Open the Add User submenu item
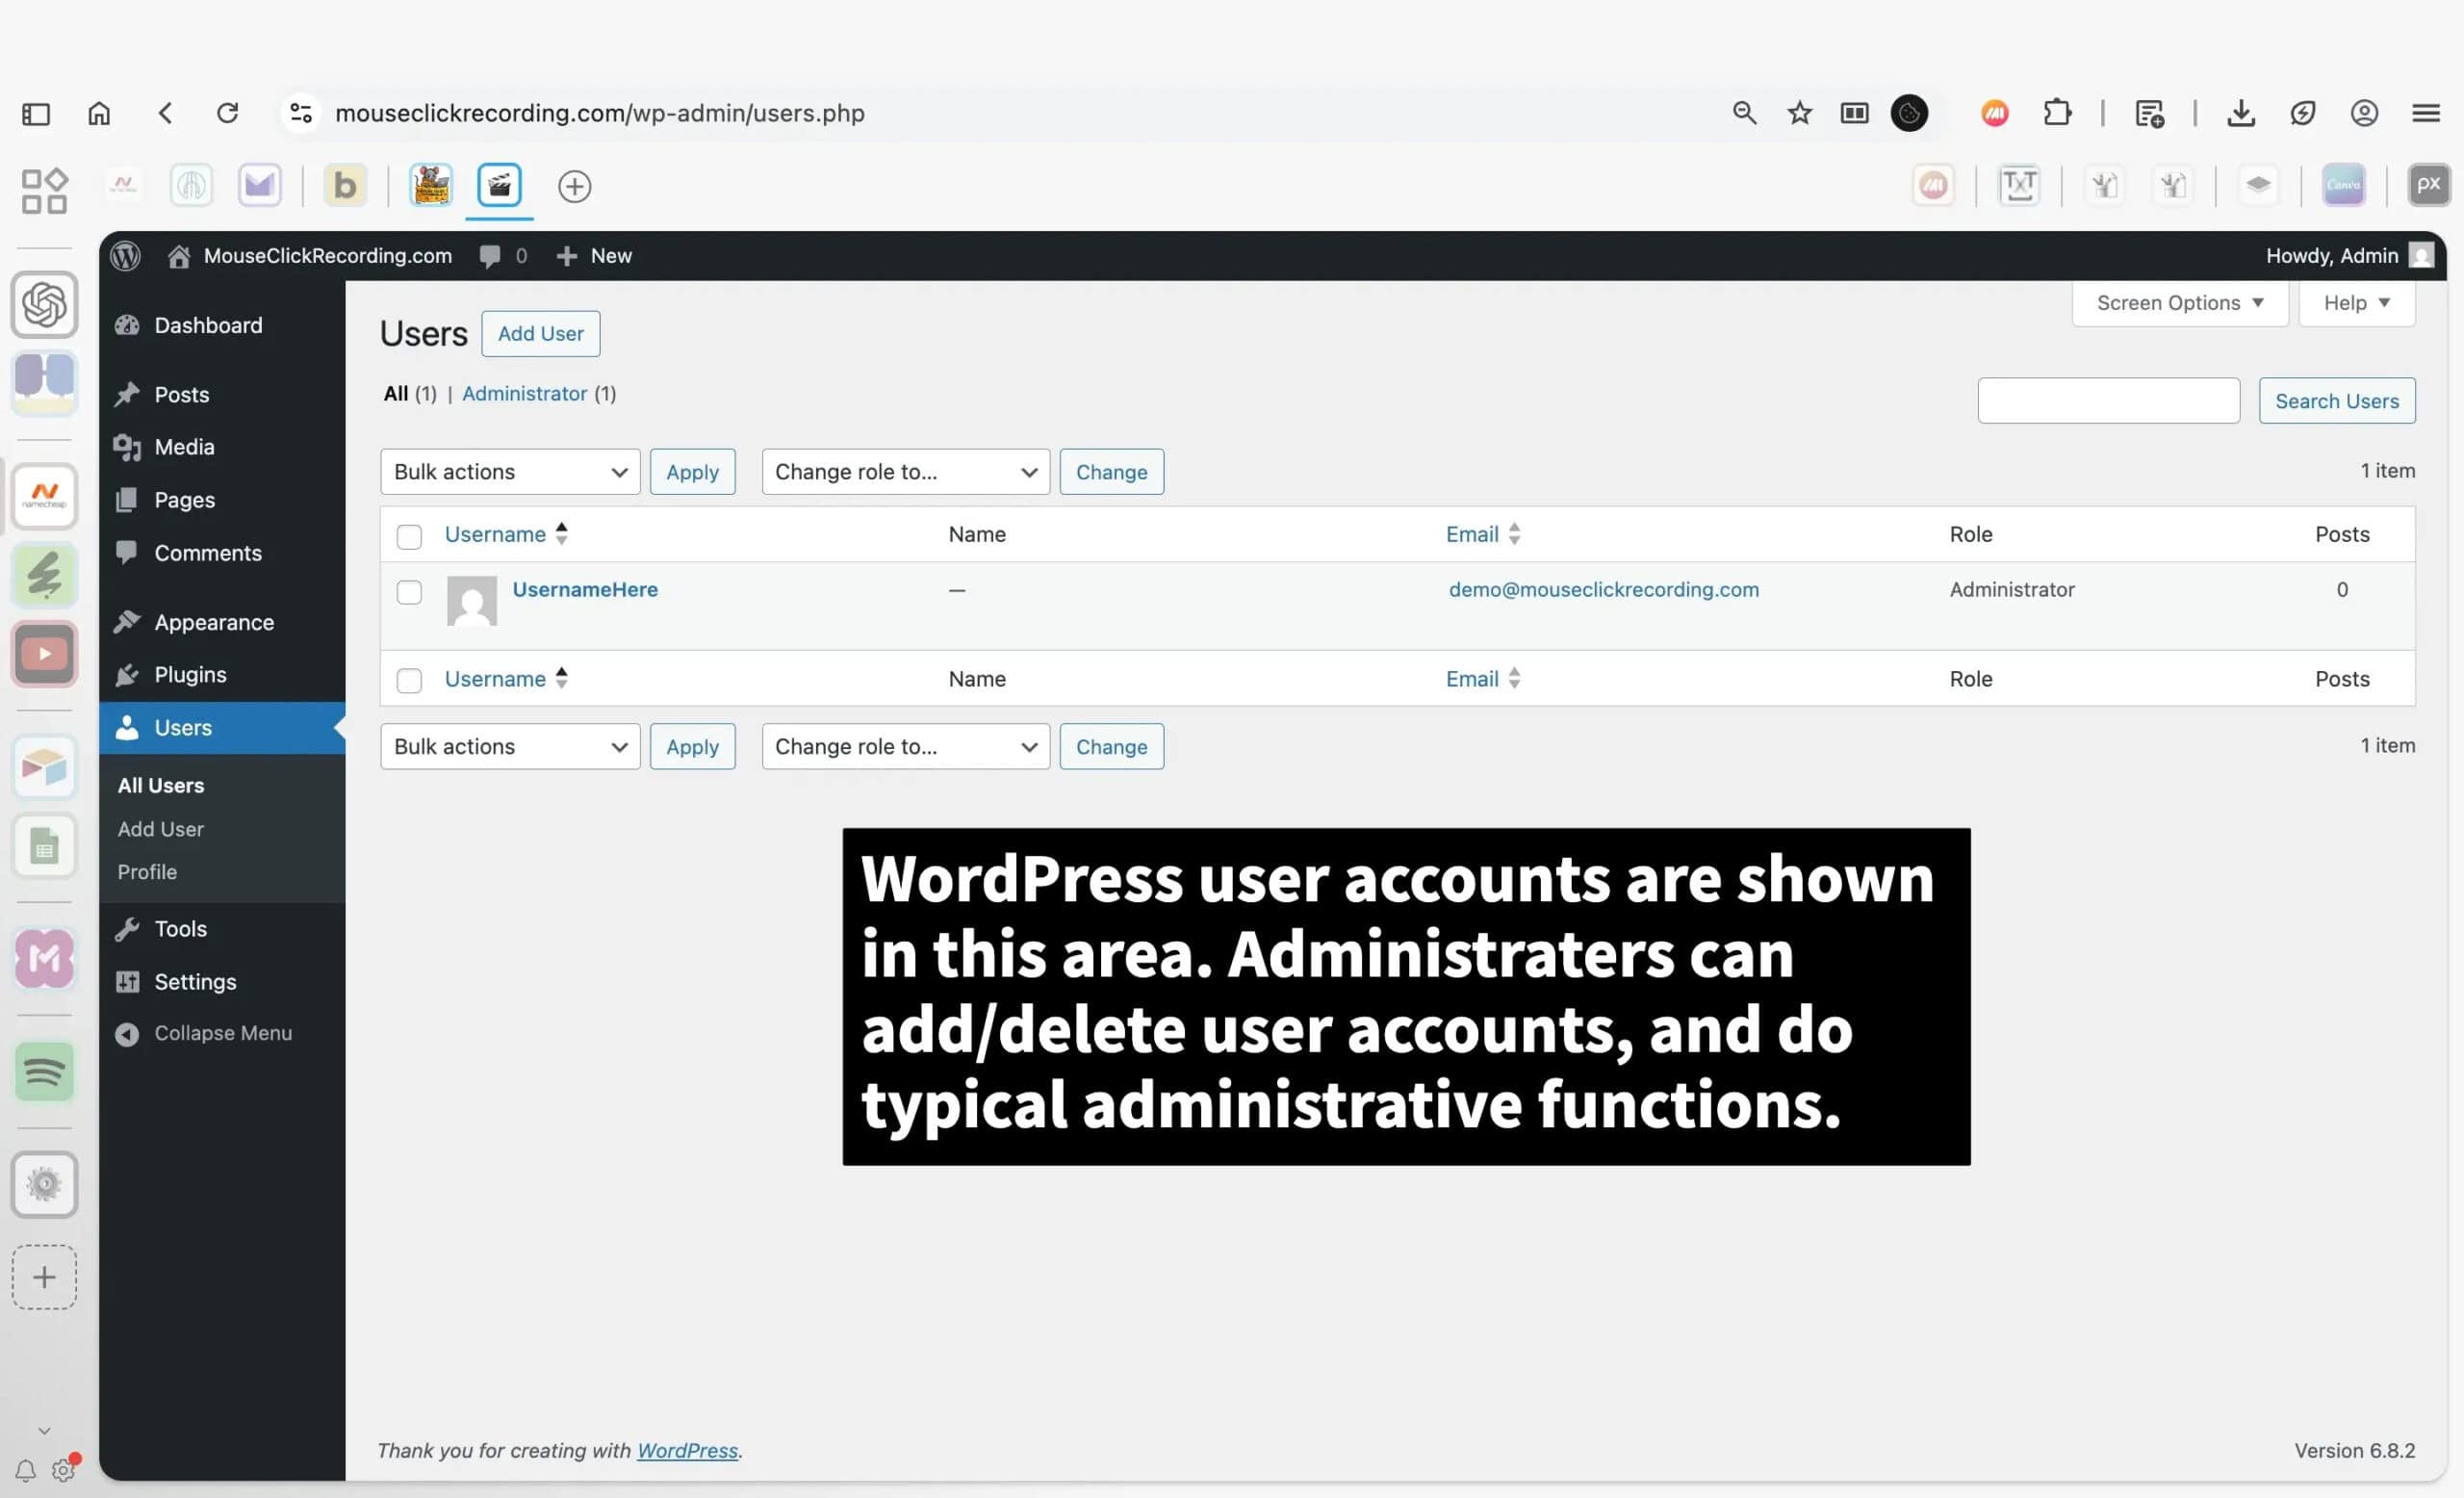This screenshot has width=2464, height=1498. point(161,829)
